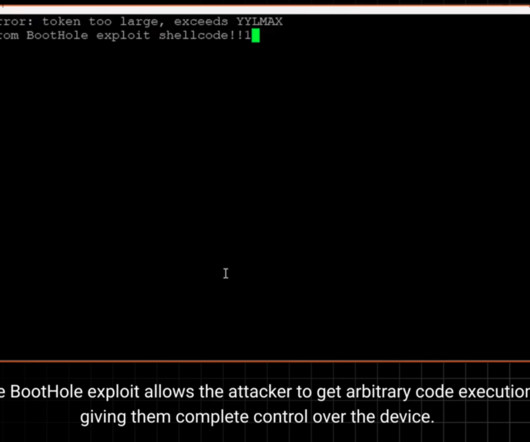
Task: Click subtitle word giving on second line
Action: (x=103, y=418)
